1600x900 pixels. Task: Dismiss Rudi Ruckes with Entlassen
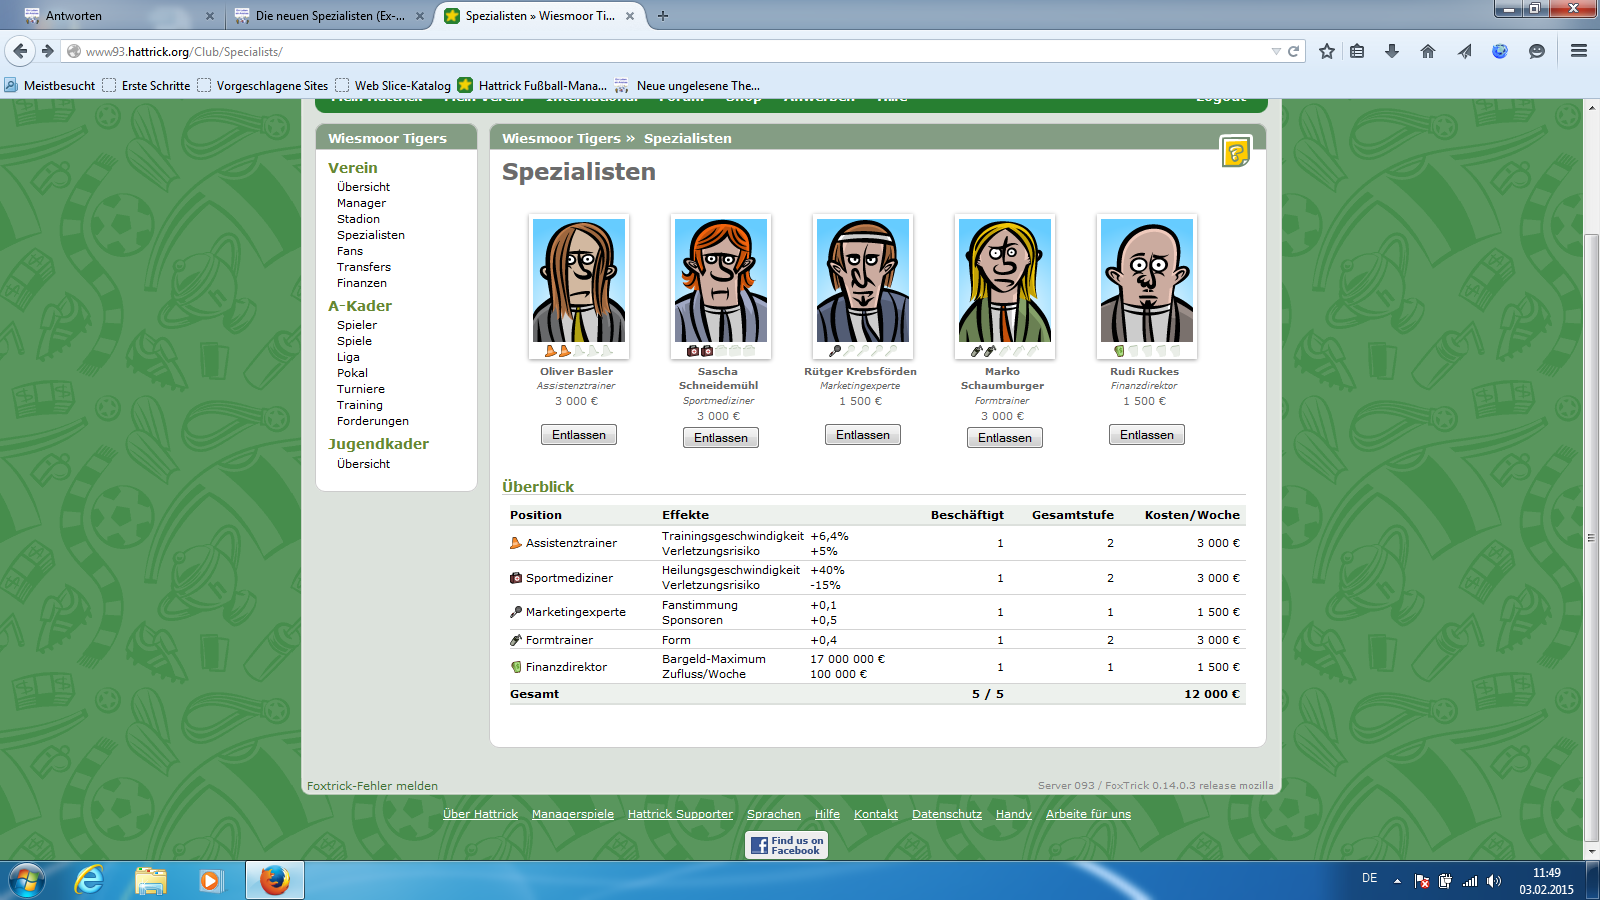(x=1147, y=435)
